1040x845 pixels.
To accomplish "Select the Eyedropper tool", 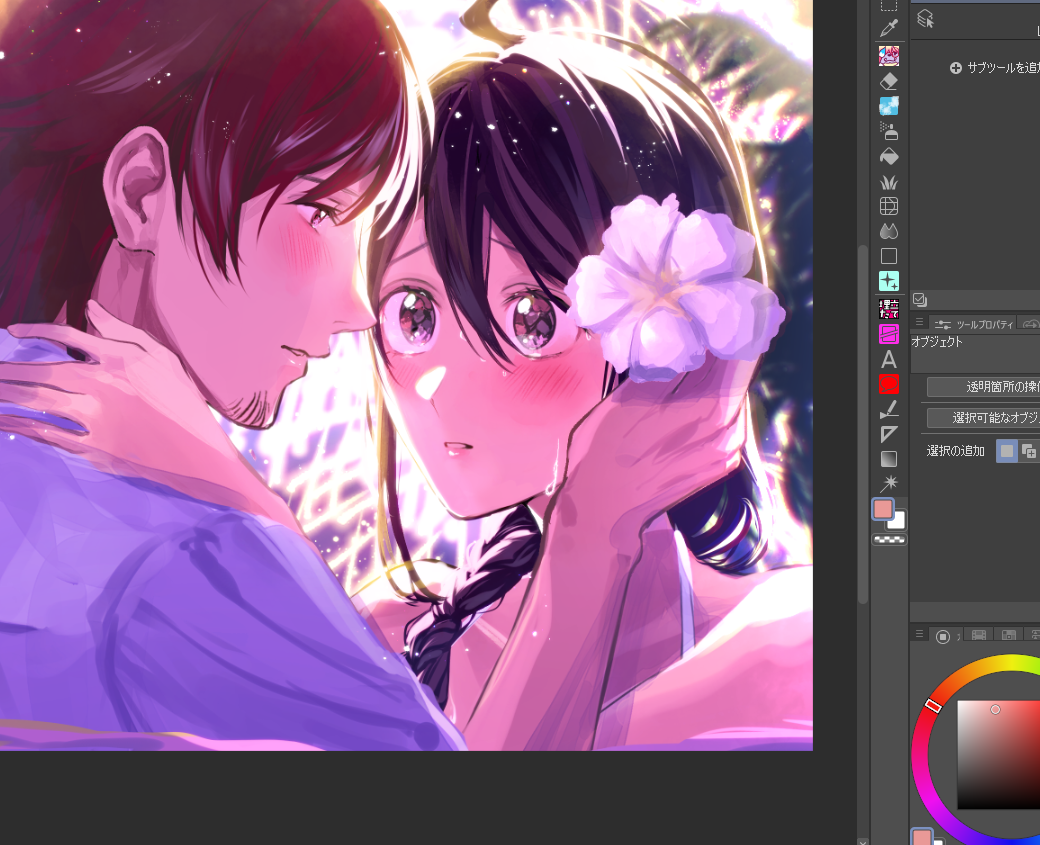I will [x=889, y=29].
